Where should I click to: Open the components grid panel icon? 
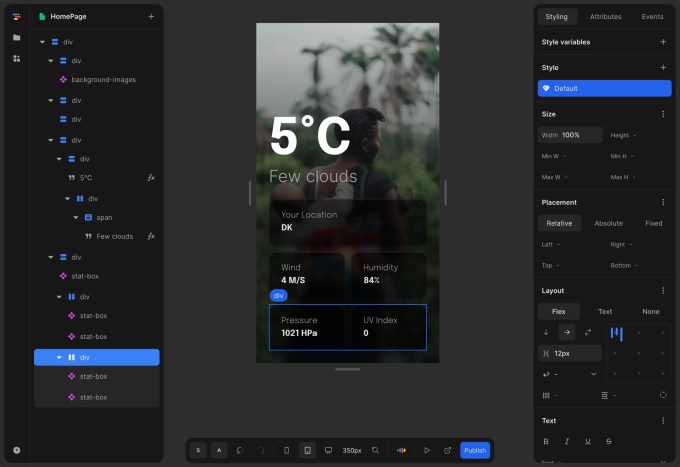[x=16, y=59]
